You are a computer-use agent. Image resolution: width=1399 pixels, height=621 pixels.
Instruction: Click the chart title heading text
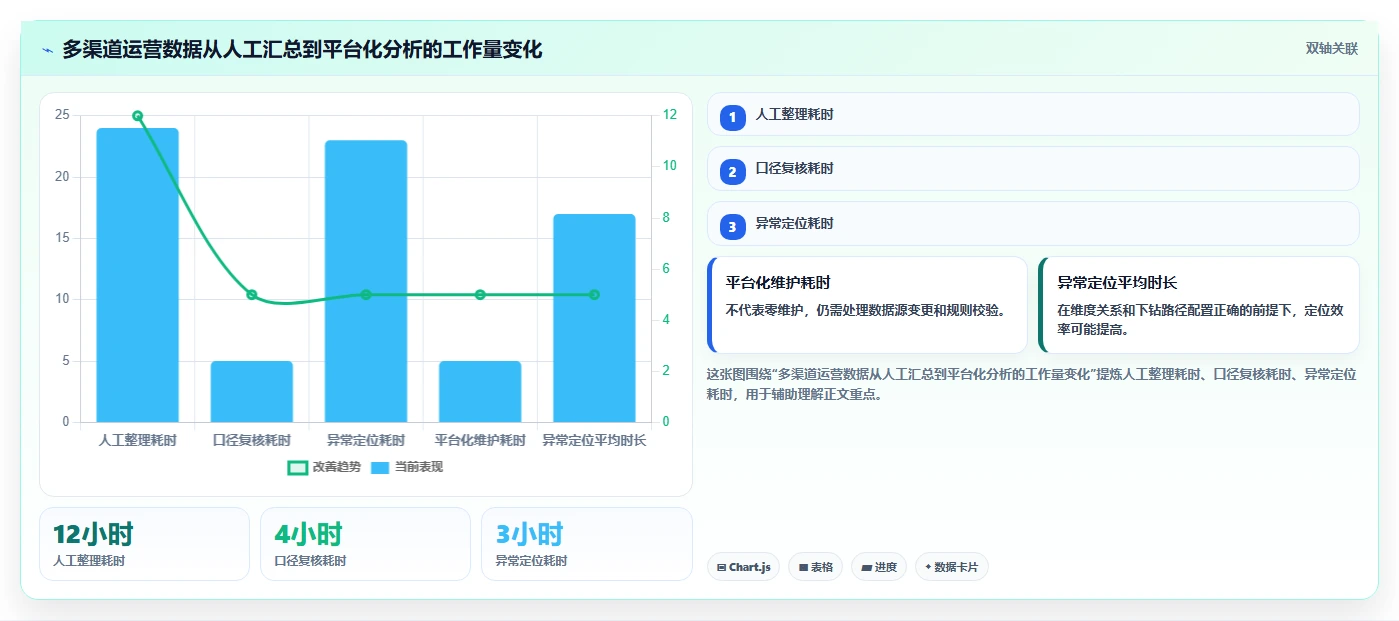[302, 49]
